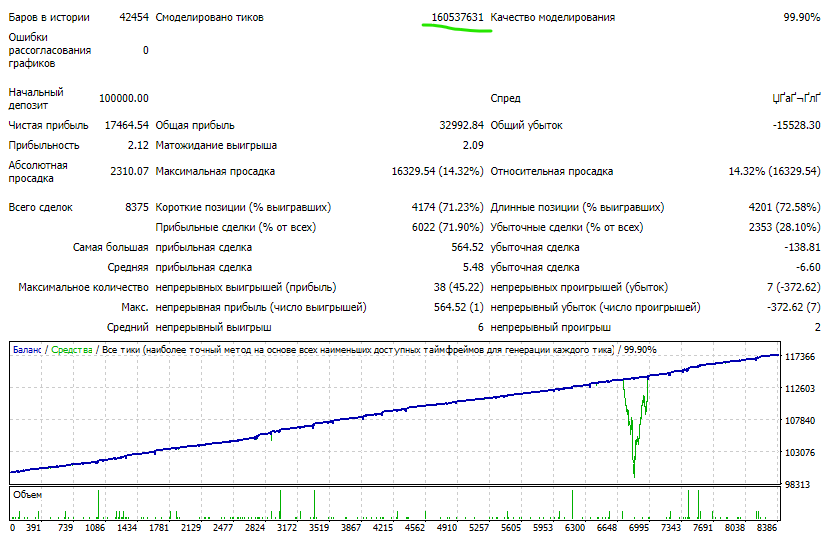The height and width of the screenshot is (541, 840).
Task: Click the 'Убыточные сделки (% от всех)' label
Action: (567, 227)
